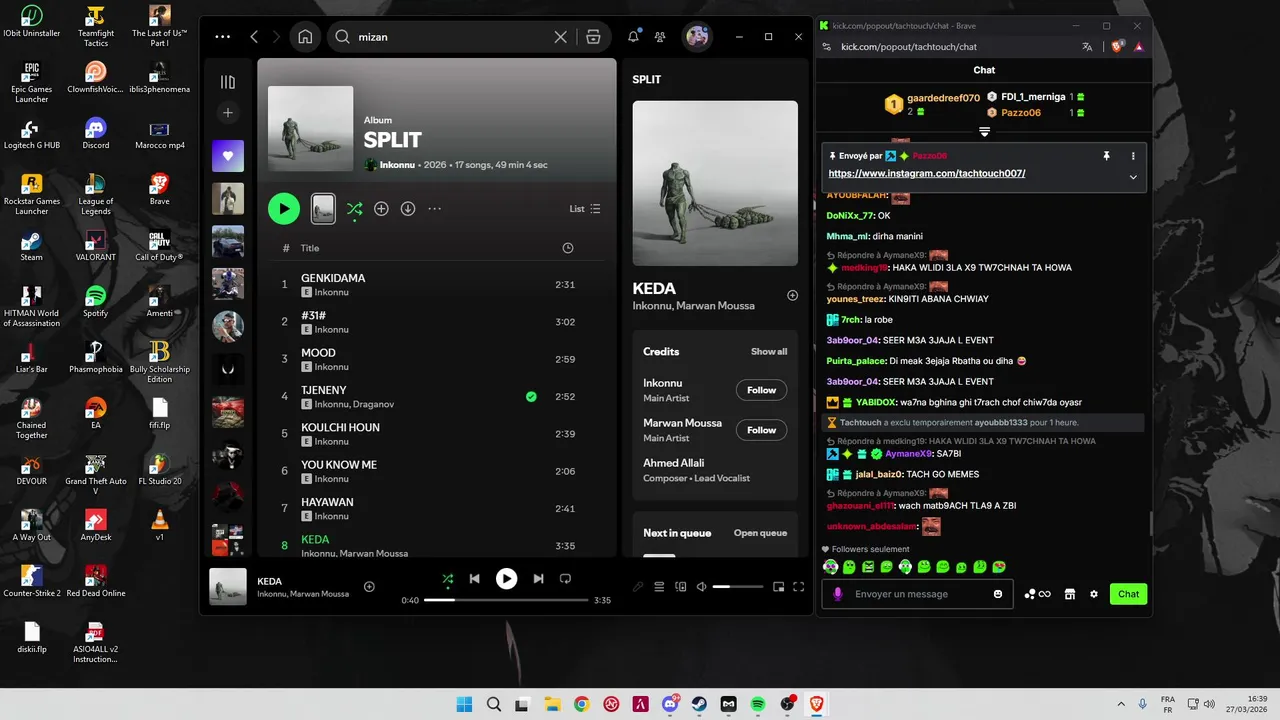Add now playing KEDA to playlist in bottom bar
This screenshot has height=720, width=1280.
(x=369, y=587)
